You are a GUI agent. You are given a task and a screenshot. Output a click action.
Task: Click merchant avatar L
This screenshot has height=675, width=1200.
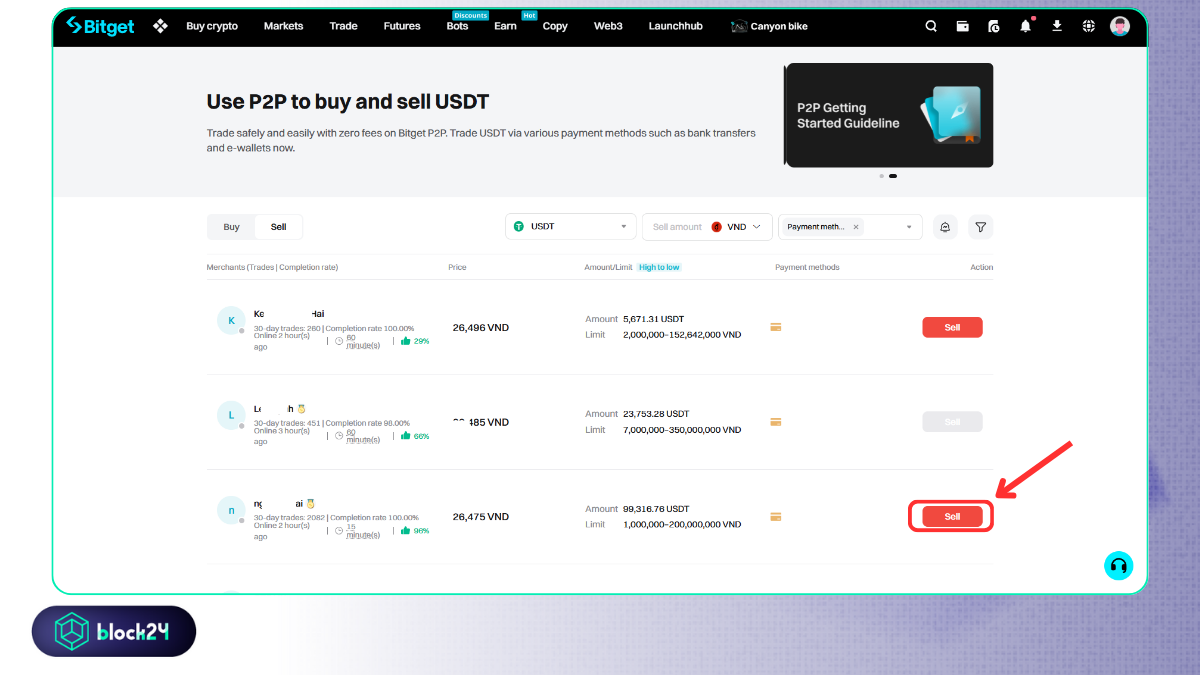coord(231,415)
